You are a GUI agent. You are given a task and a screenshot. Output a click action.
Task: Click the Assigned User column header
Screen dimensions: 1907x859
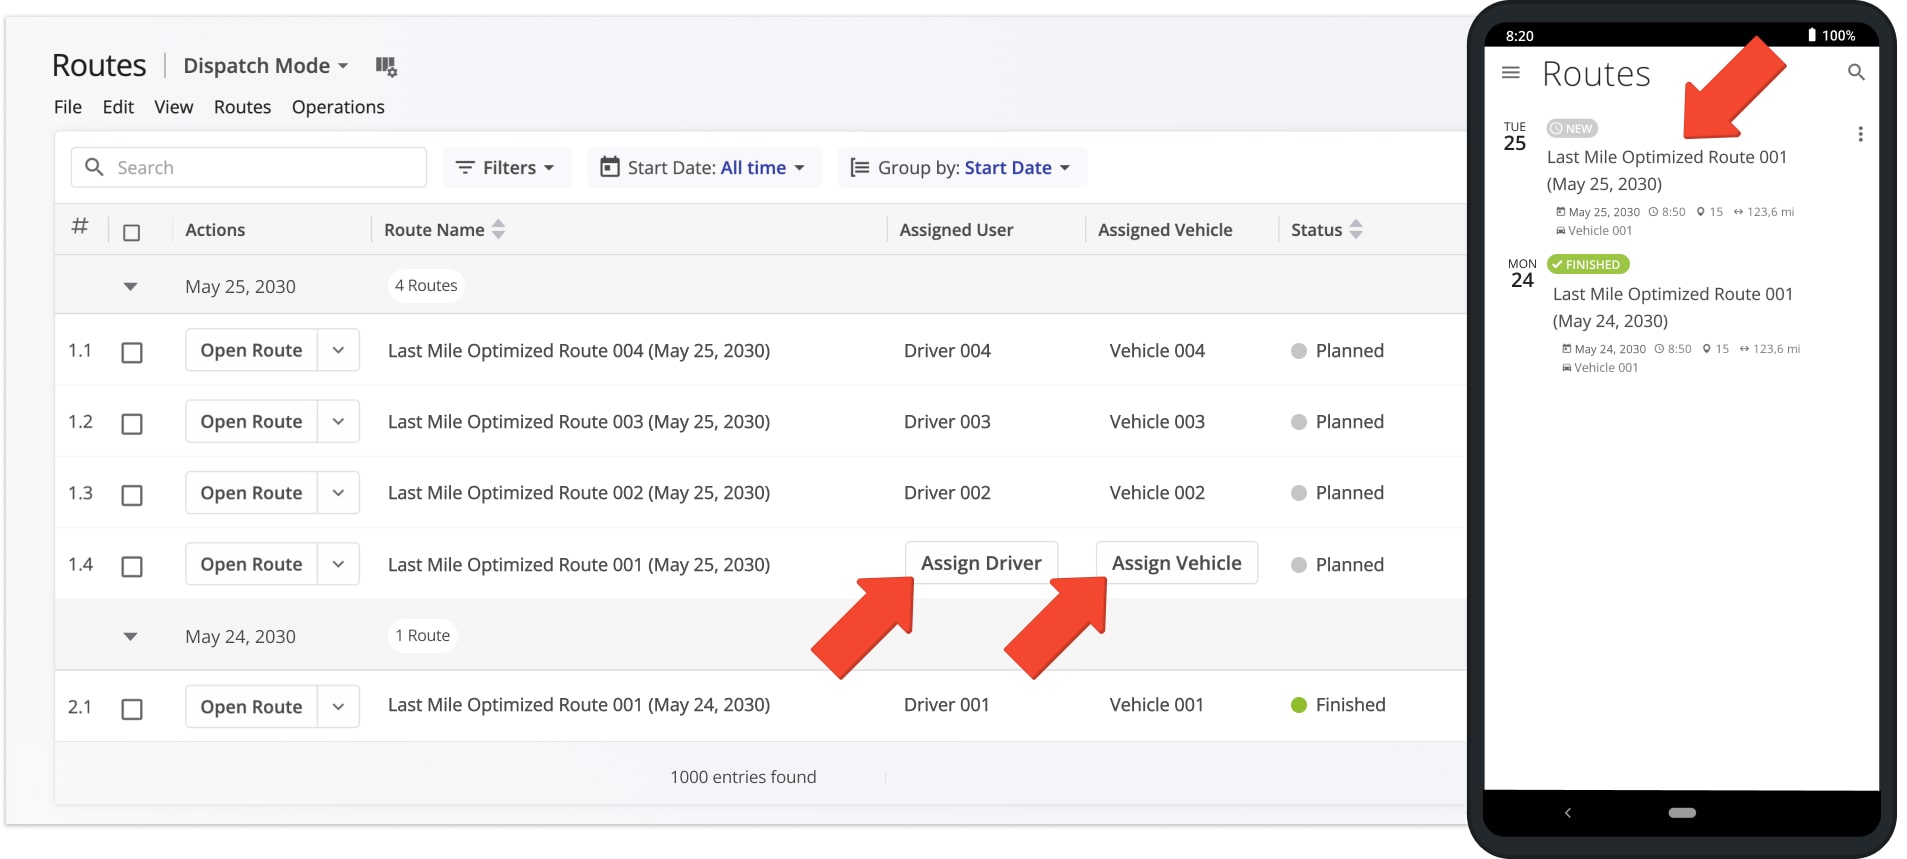956,230
